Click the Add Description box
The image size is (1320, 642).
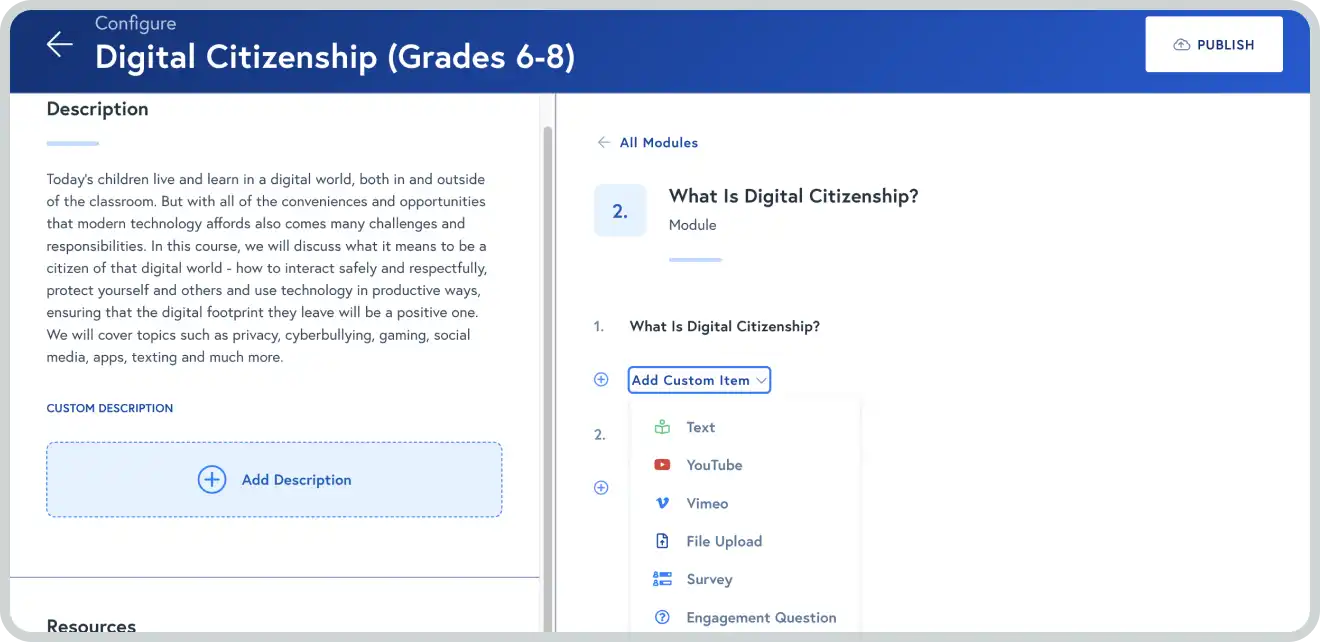274,480
